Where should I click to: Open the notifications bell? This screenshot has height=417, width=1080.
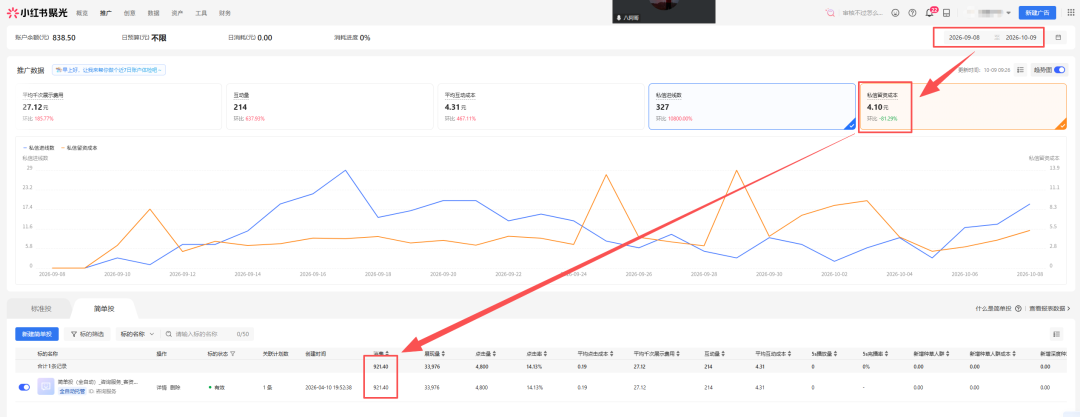(929, 12)
